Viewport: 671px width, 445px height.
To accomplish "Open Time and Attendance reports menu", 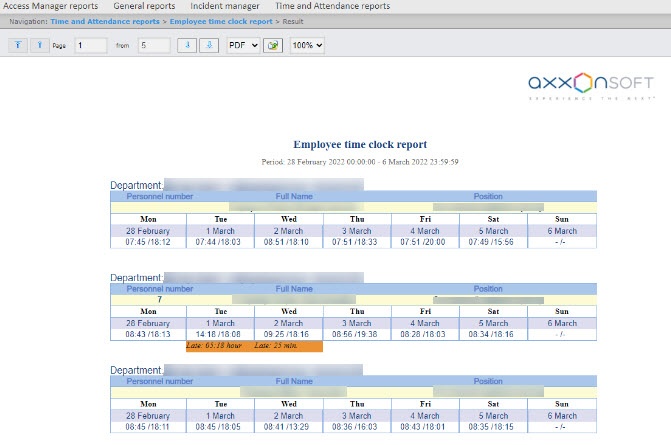I will [x=332, y=6].
